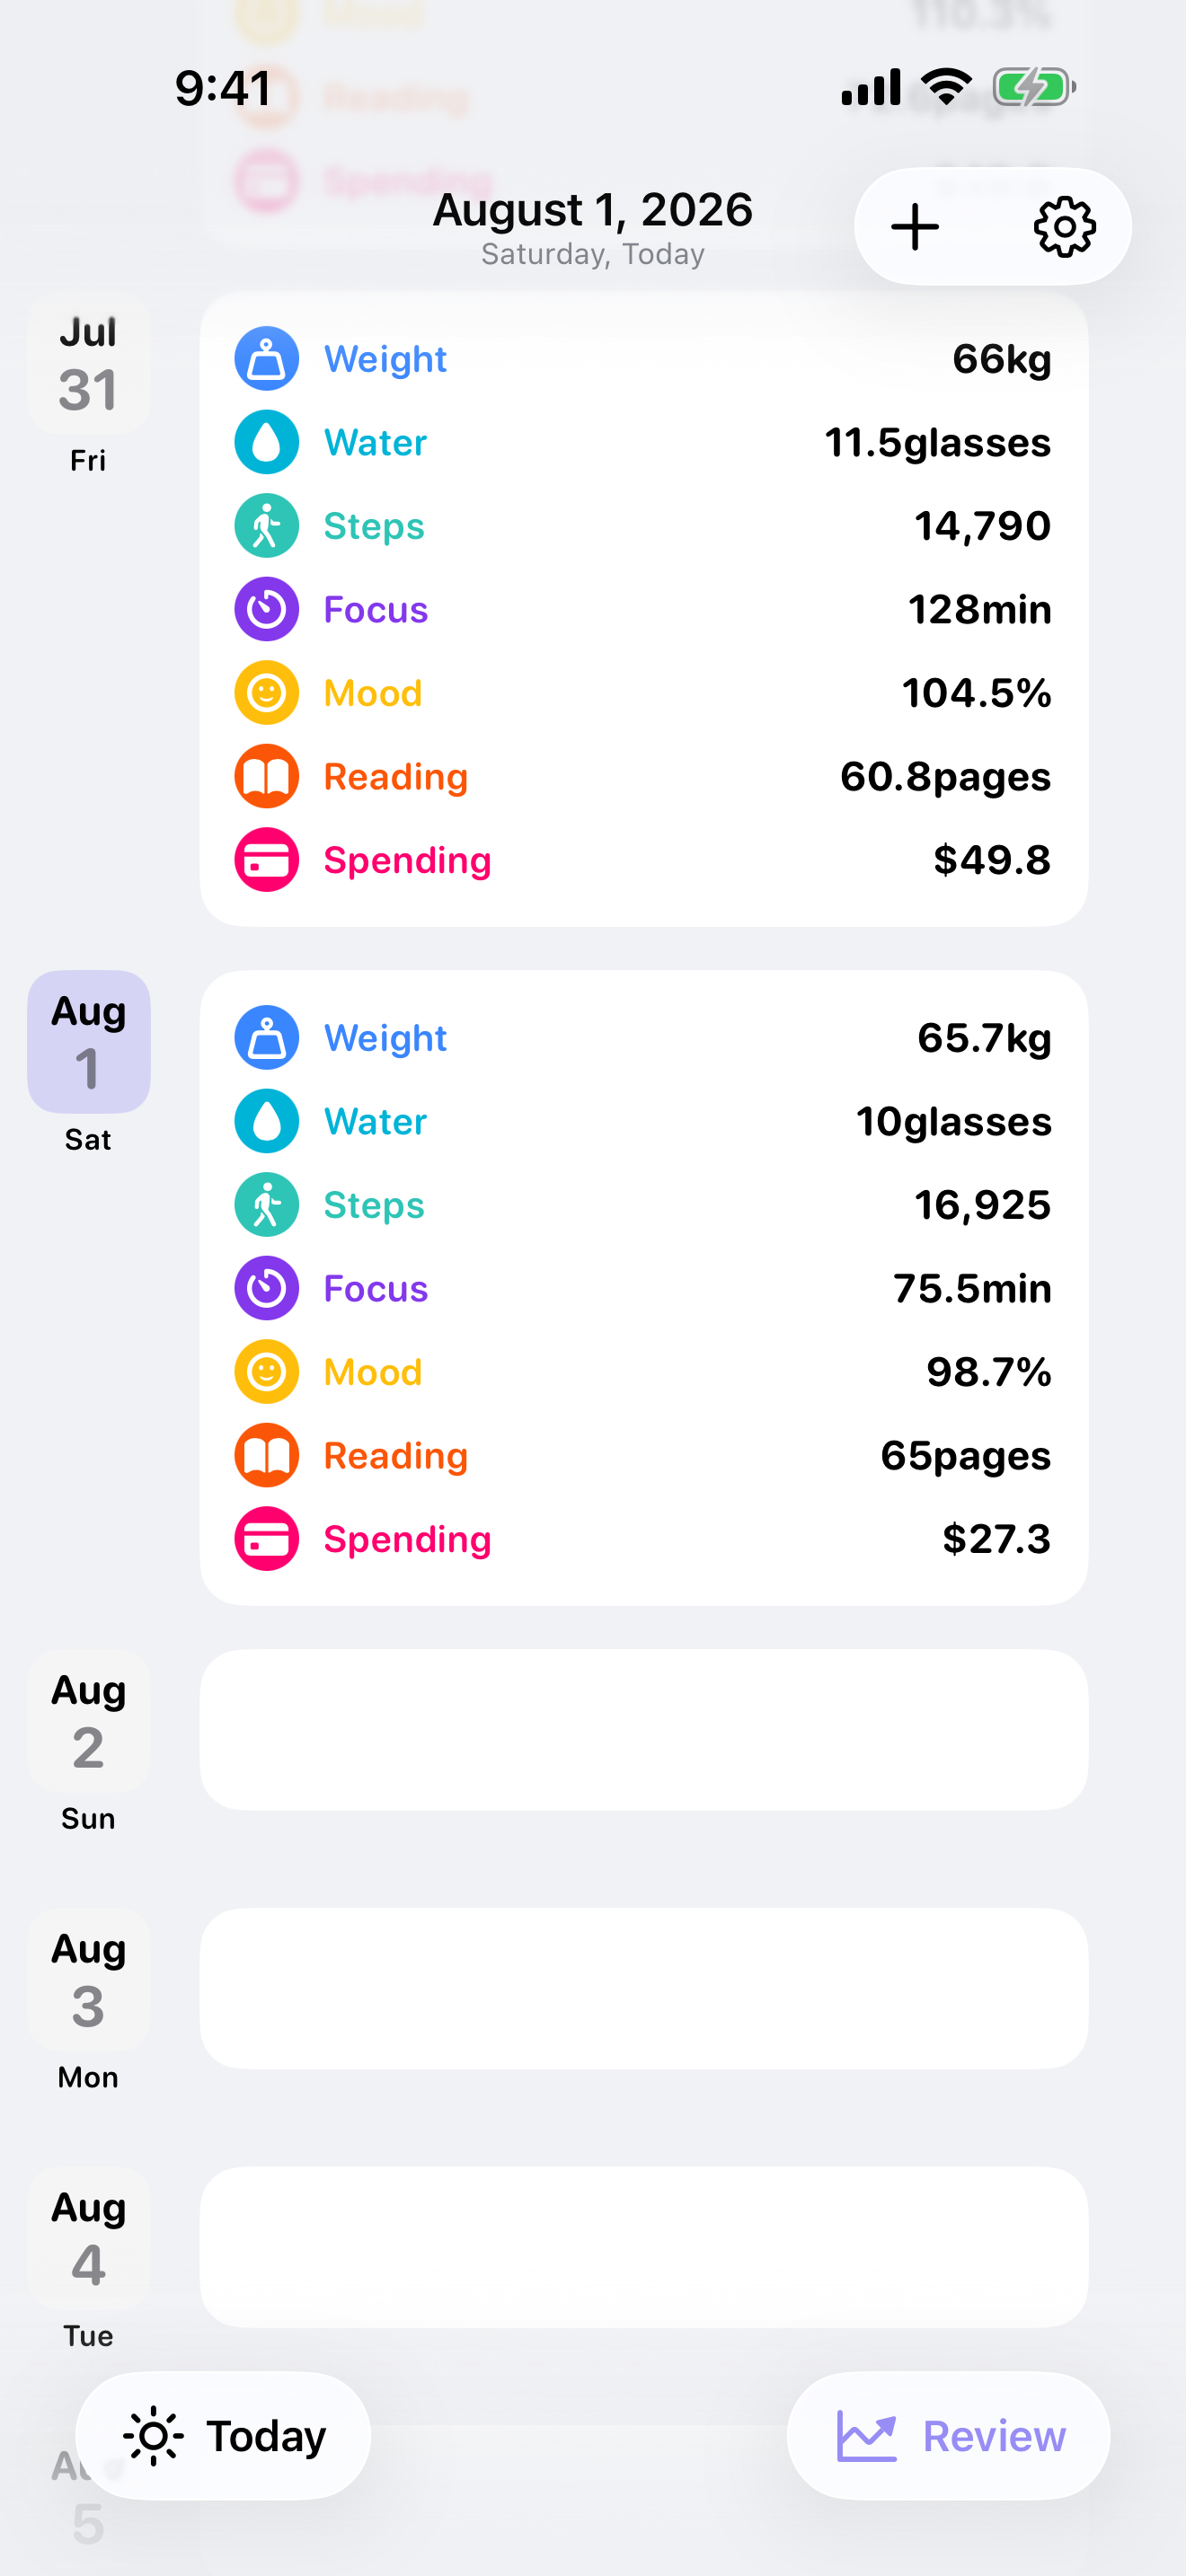
Task: Edit the 104.5% mood value
Action: [976, 693]
